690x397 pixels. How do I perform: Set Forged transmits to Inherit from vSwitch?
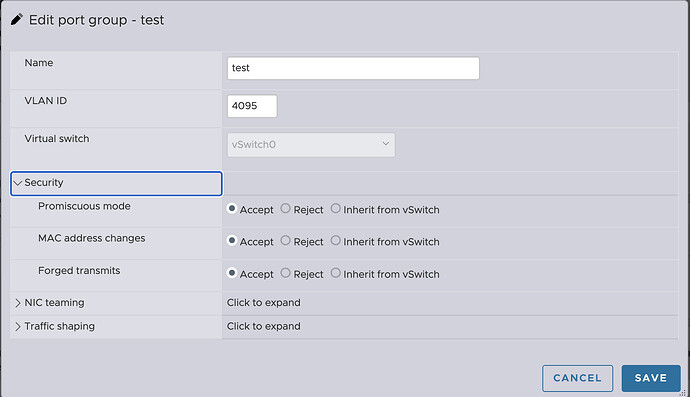(336, 273)
